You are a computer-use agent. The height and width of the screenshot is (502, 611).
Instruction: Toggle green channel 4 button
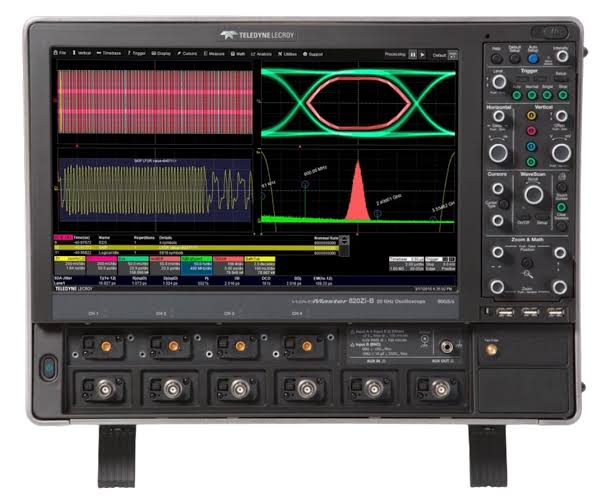[531, 162]
